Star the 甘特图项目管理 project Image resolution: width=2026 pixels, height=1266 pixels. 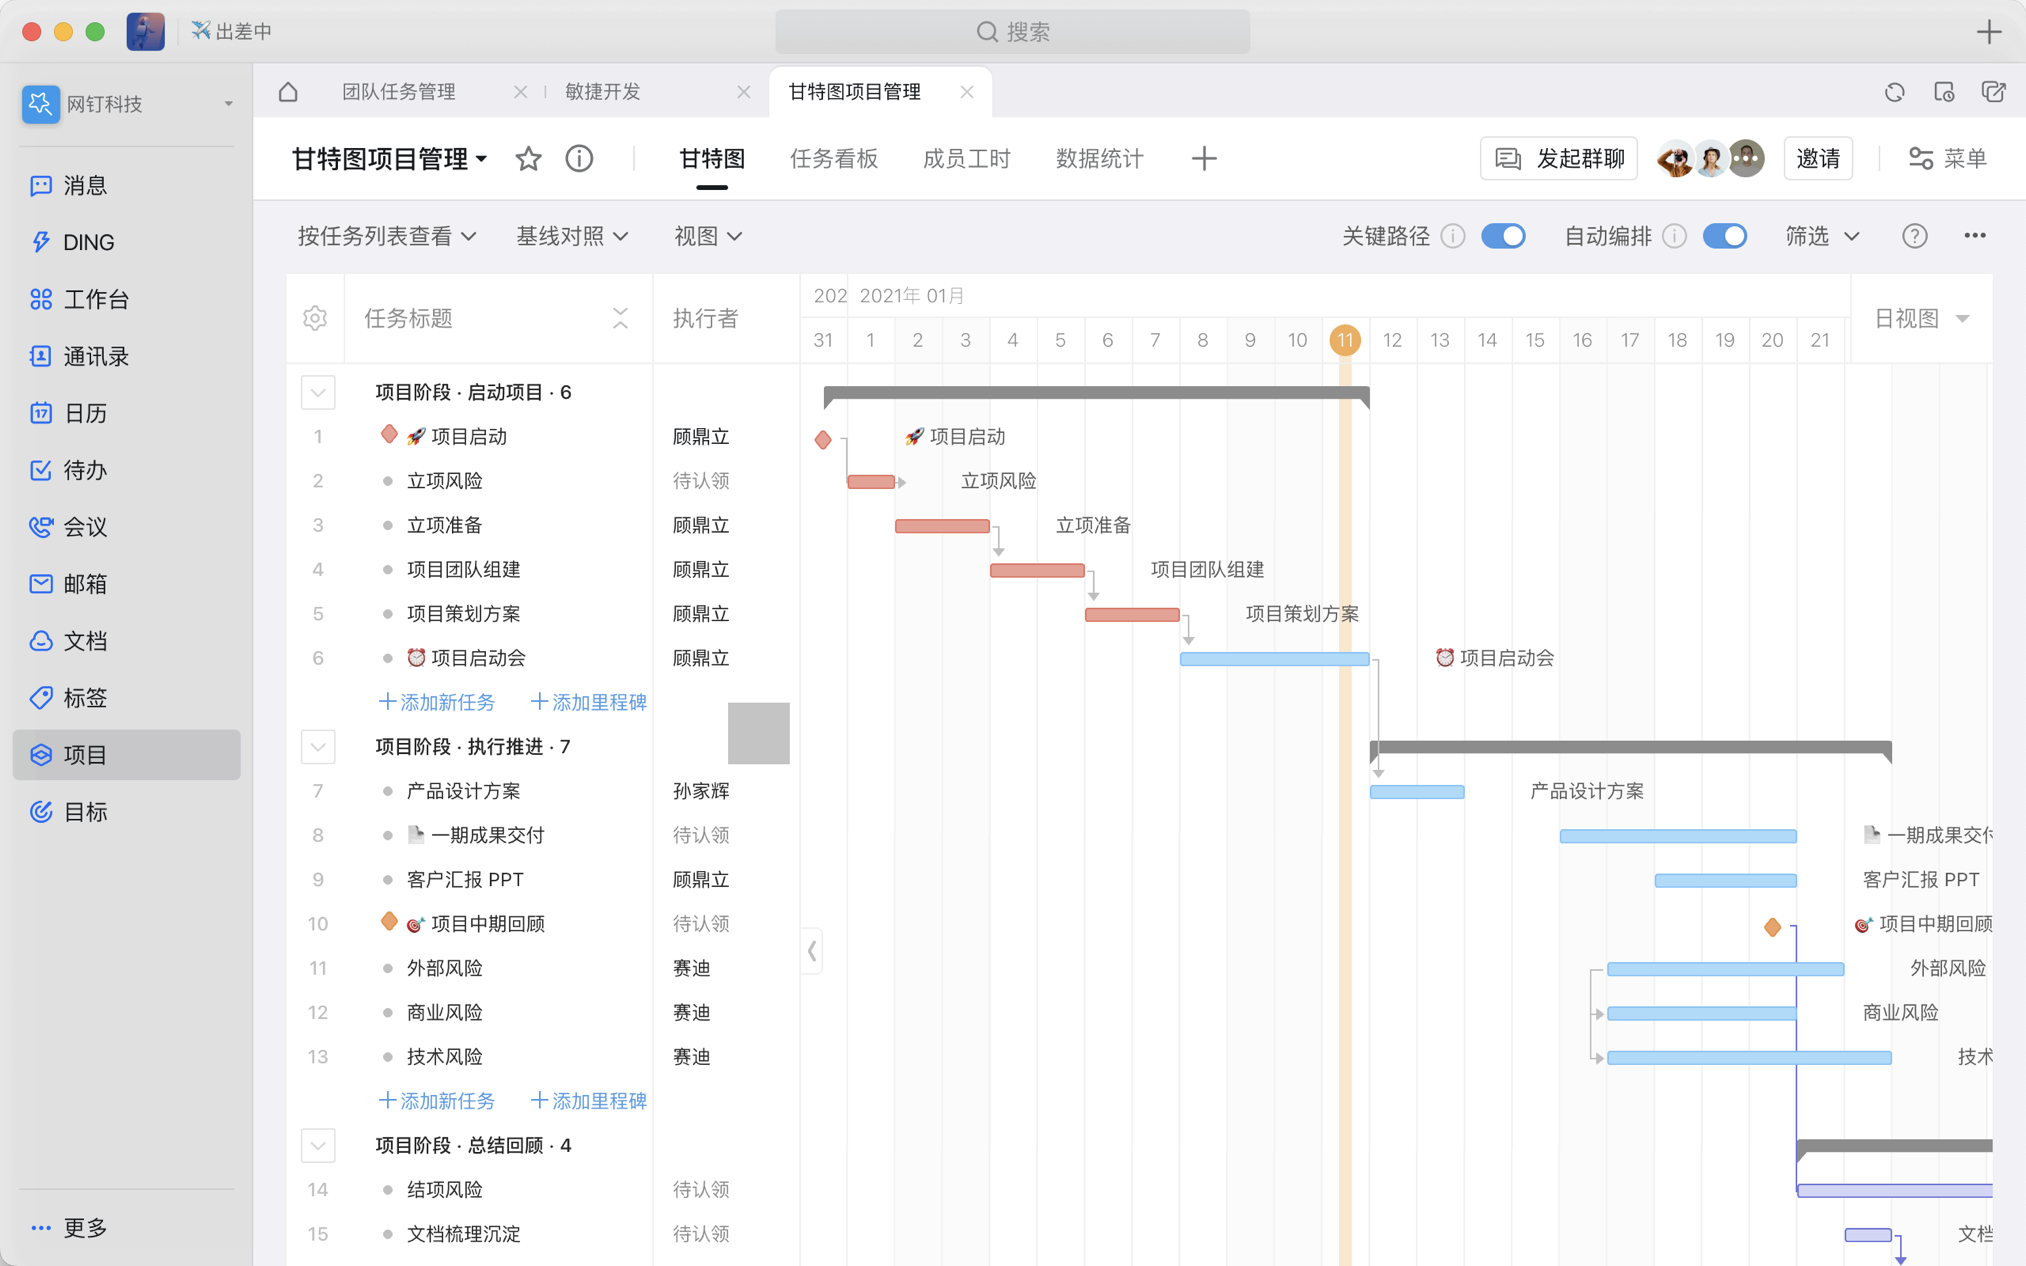click(528, 158)
